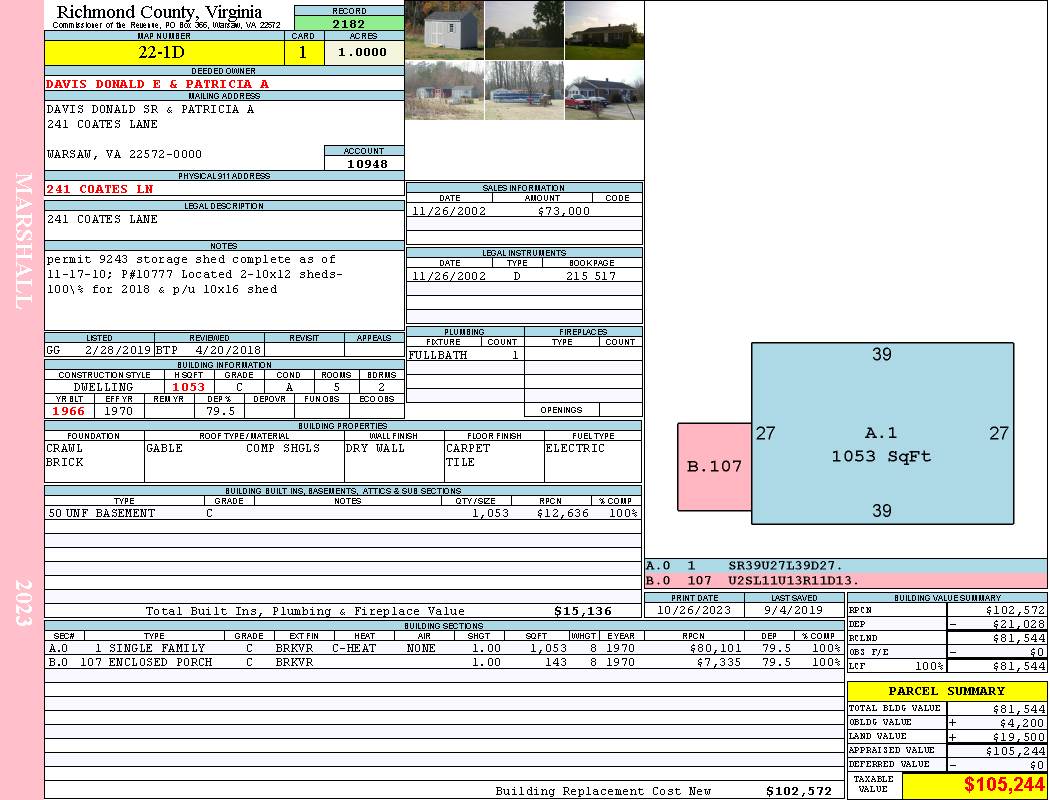The image size is (1050, 800).
Task: Select the 50 UNF BASEMENT built-ins row
Action: coord(342,513)
